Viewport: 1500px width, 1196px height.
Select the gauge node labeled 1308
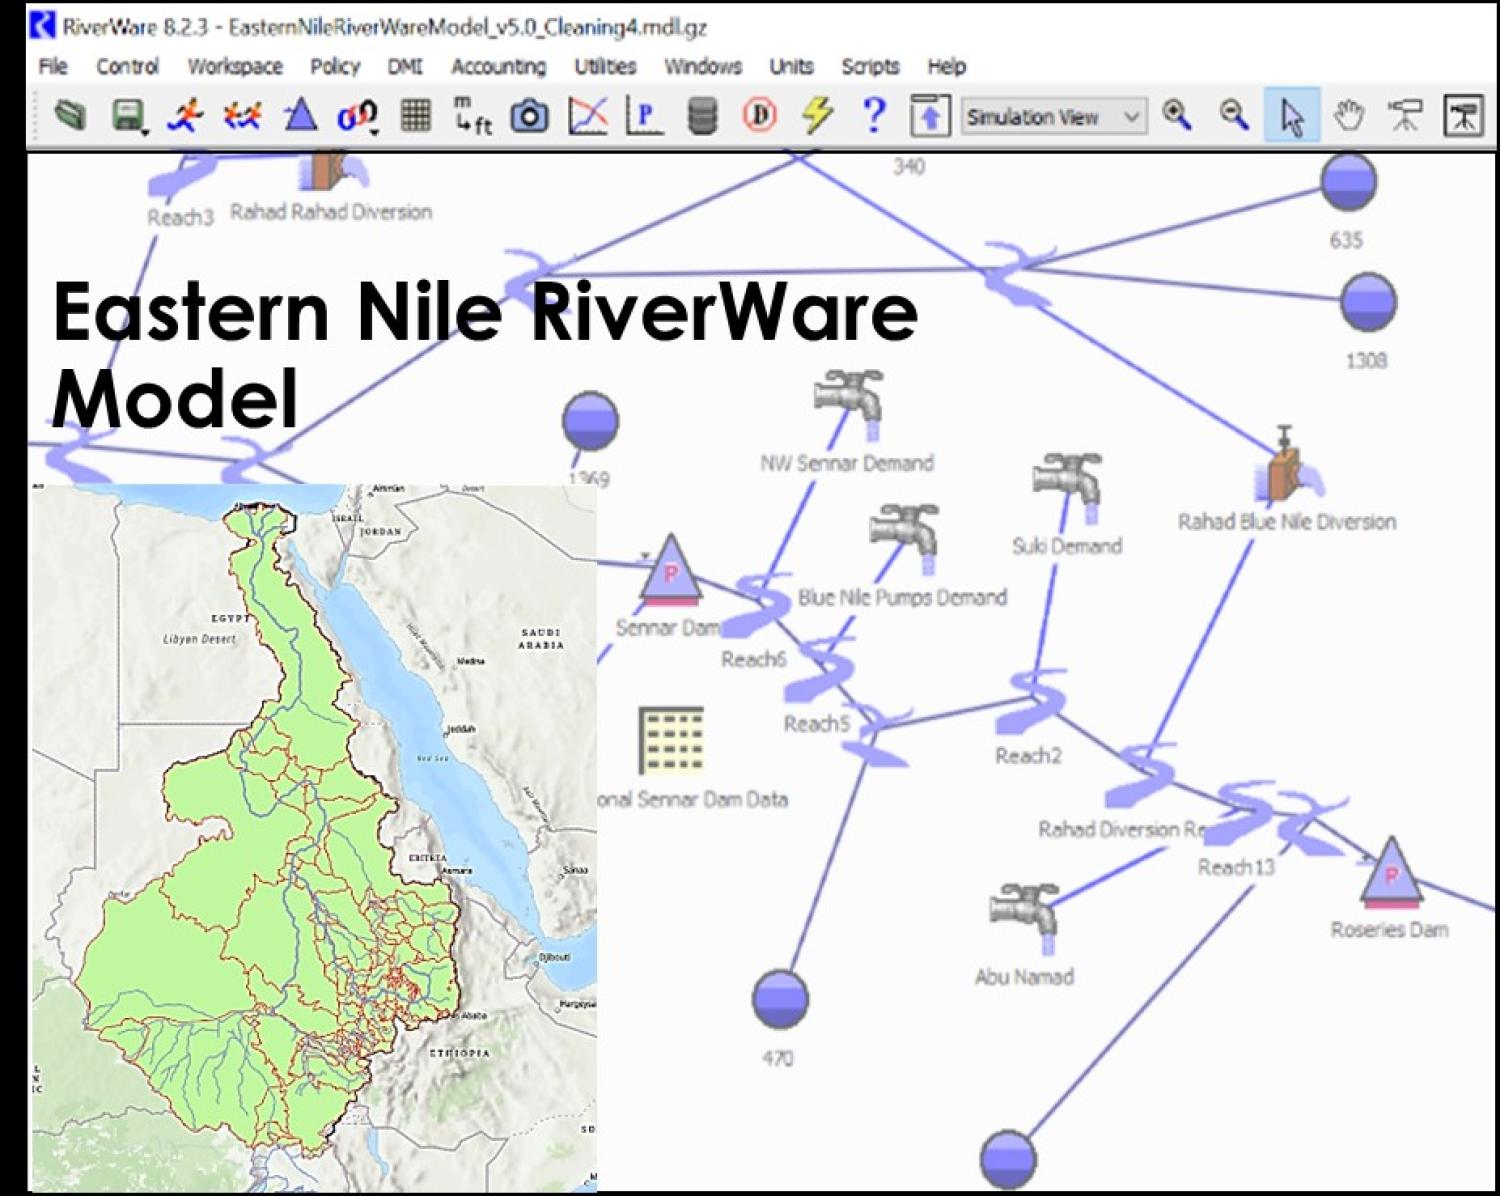pos(1368,302)
